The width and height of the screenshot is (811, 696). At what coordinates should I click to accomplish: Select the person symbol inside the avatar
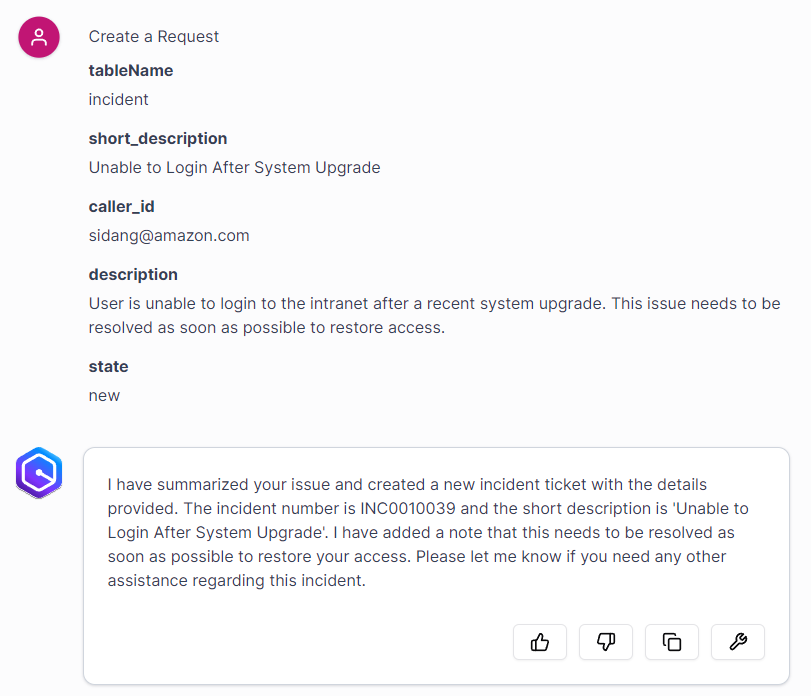pyautogui.click(x=38, y=36)
